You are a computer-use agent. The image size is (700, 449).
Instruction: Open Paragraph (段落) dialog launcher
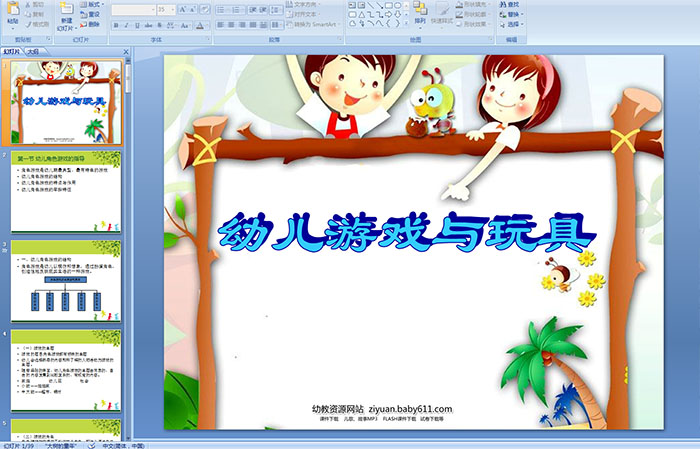click(340, 39)
